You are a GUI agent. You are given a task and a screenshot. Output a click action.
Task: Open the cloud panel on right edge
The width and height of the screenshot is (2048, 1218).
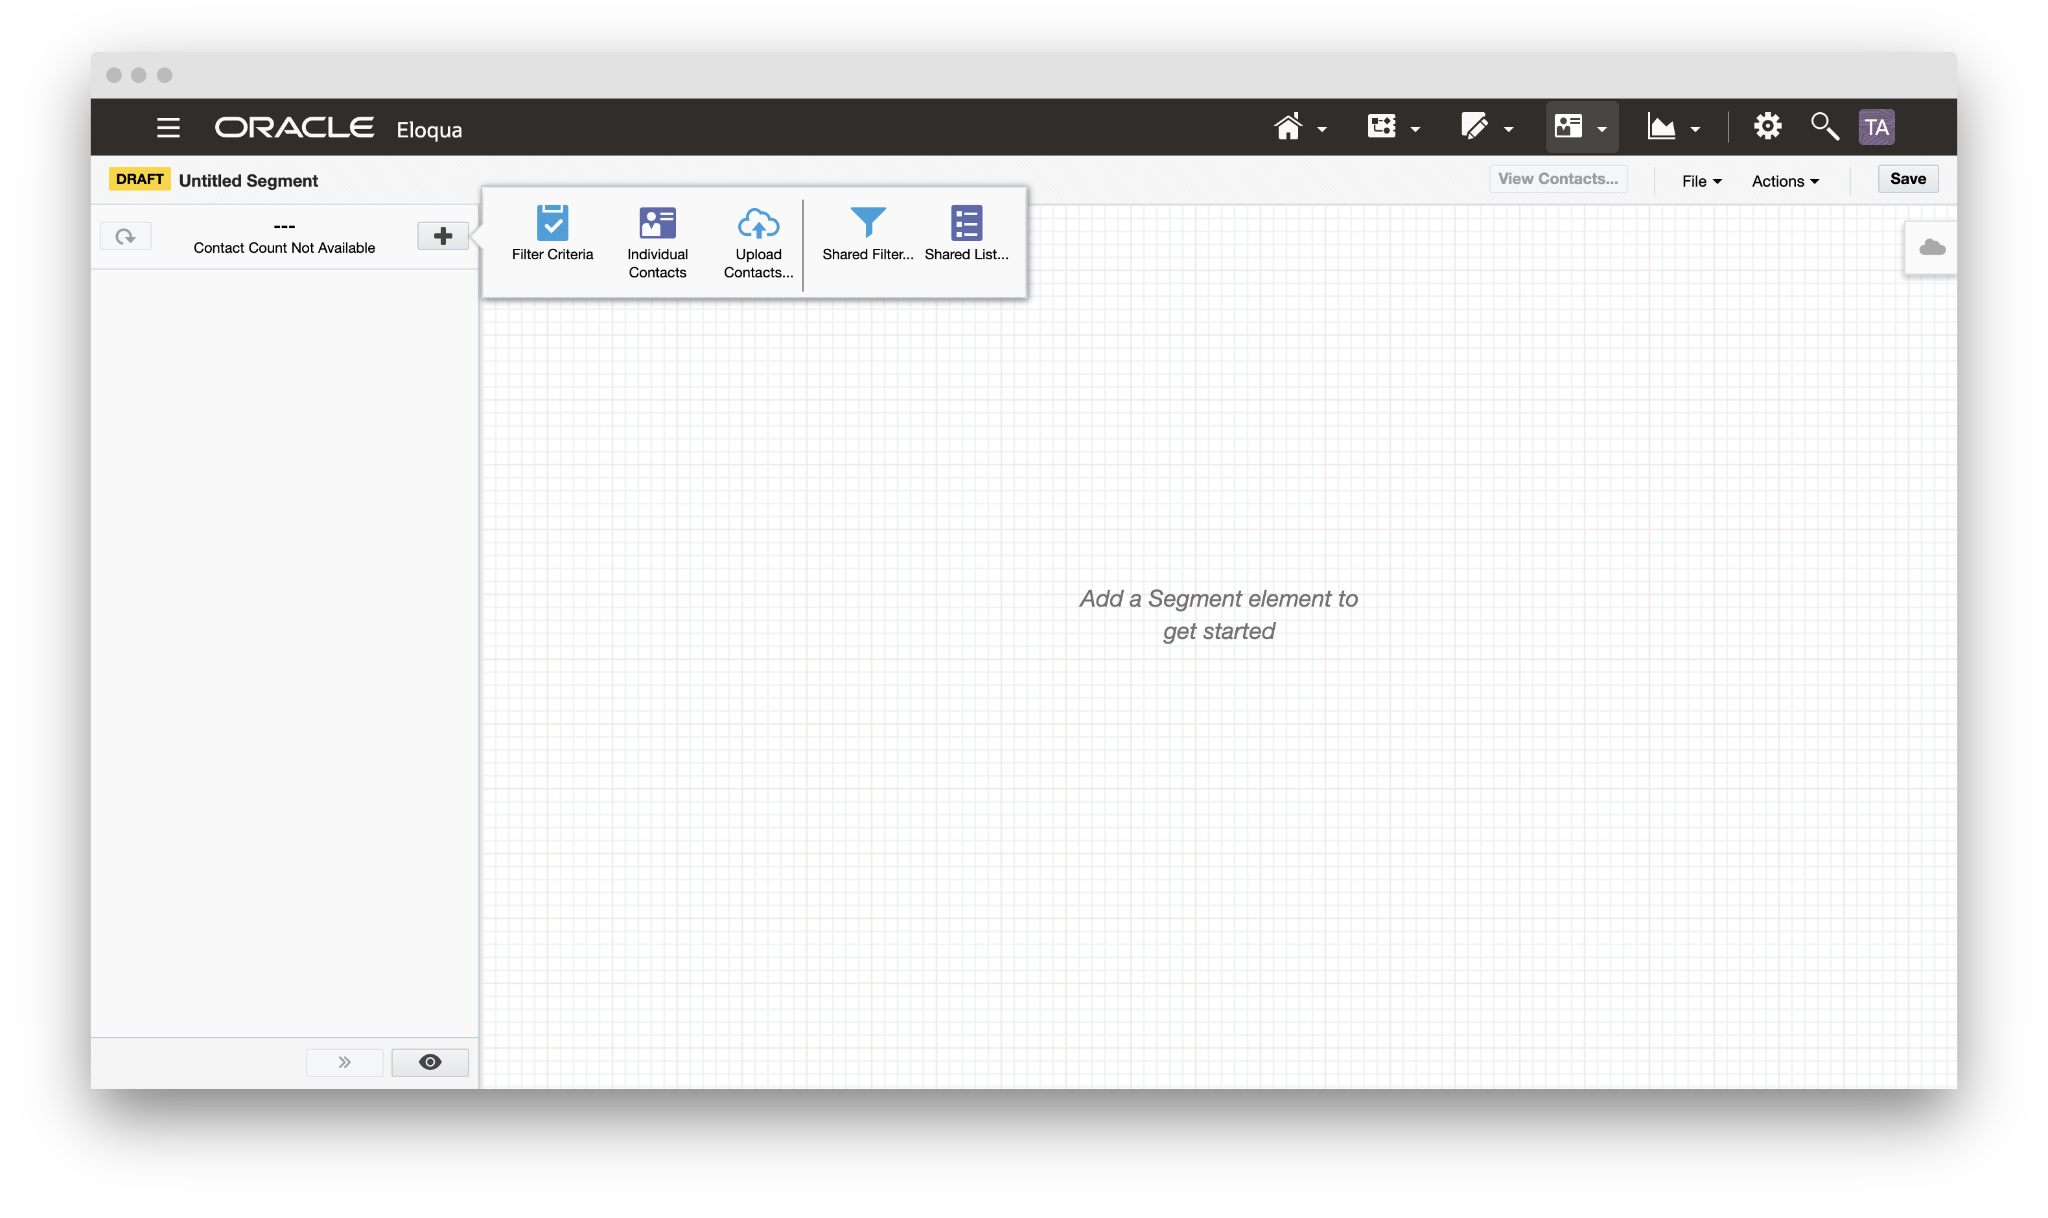click(1931, 247)
